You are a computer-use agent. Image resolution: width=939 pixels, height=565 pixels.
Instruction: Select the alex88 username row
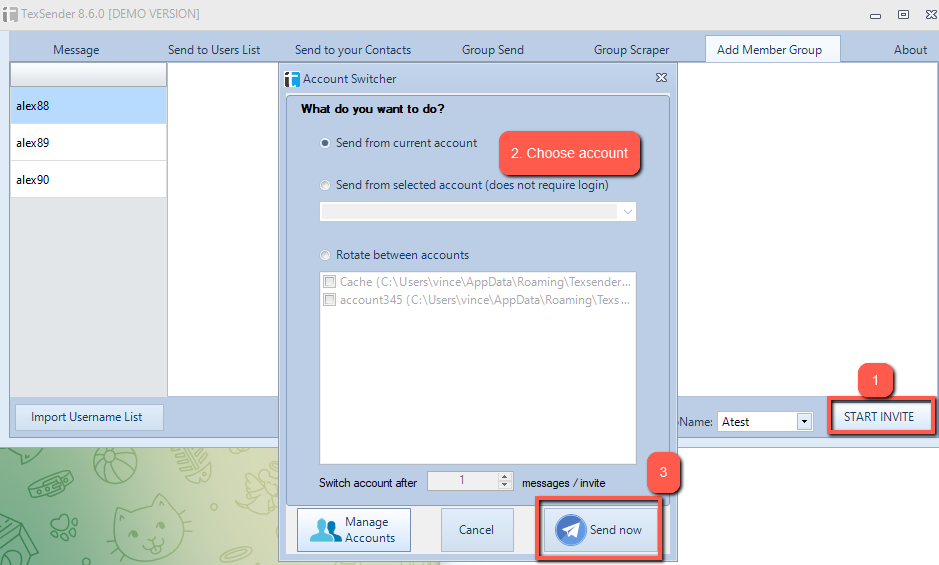pos(88,105)
